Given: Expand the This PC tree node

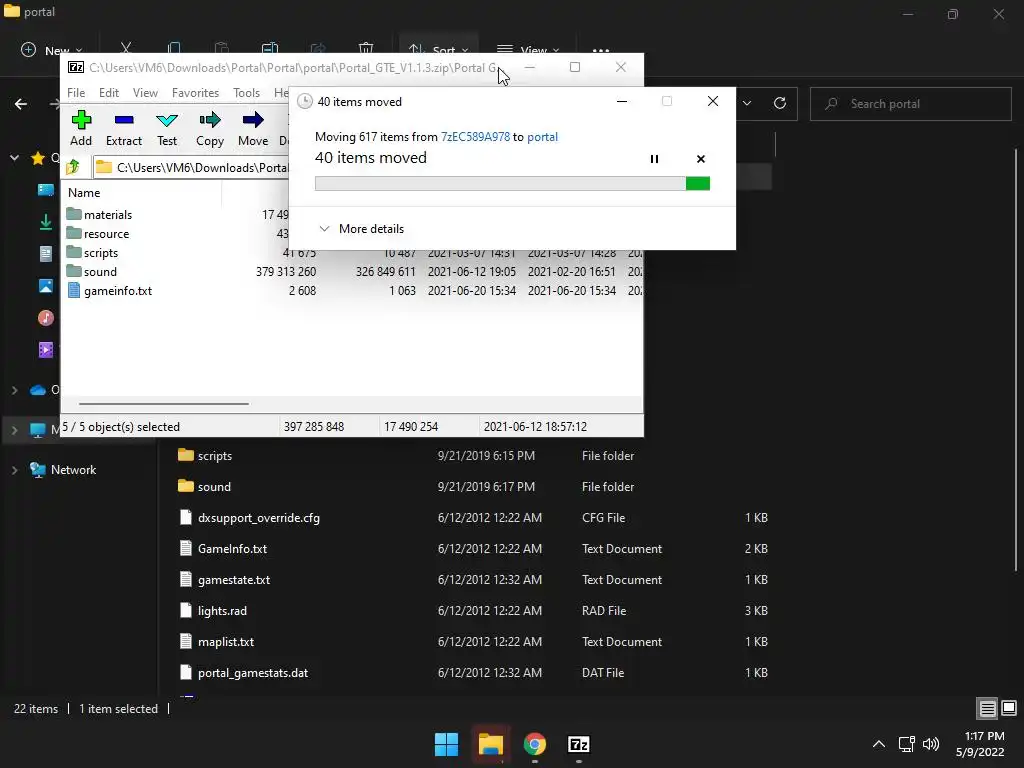Looking at the screenshot, I should pyautogui.click(x=14, y=430).
